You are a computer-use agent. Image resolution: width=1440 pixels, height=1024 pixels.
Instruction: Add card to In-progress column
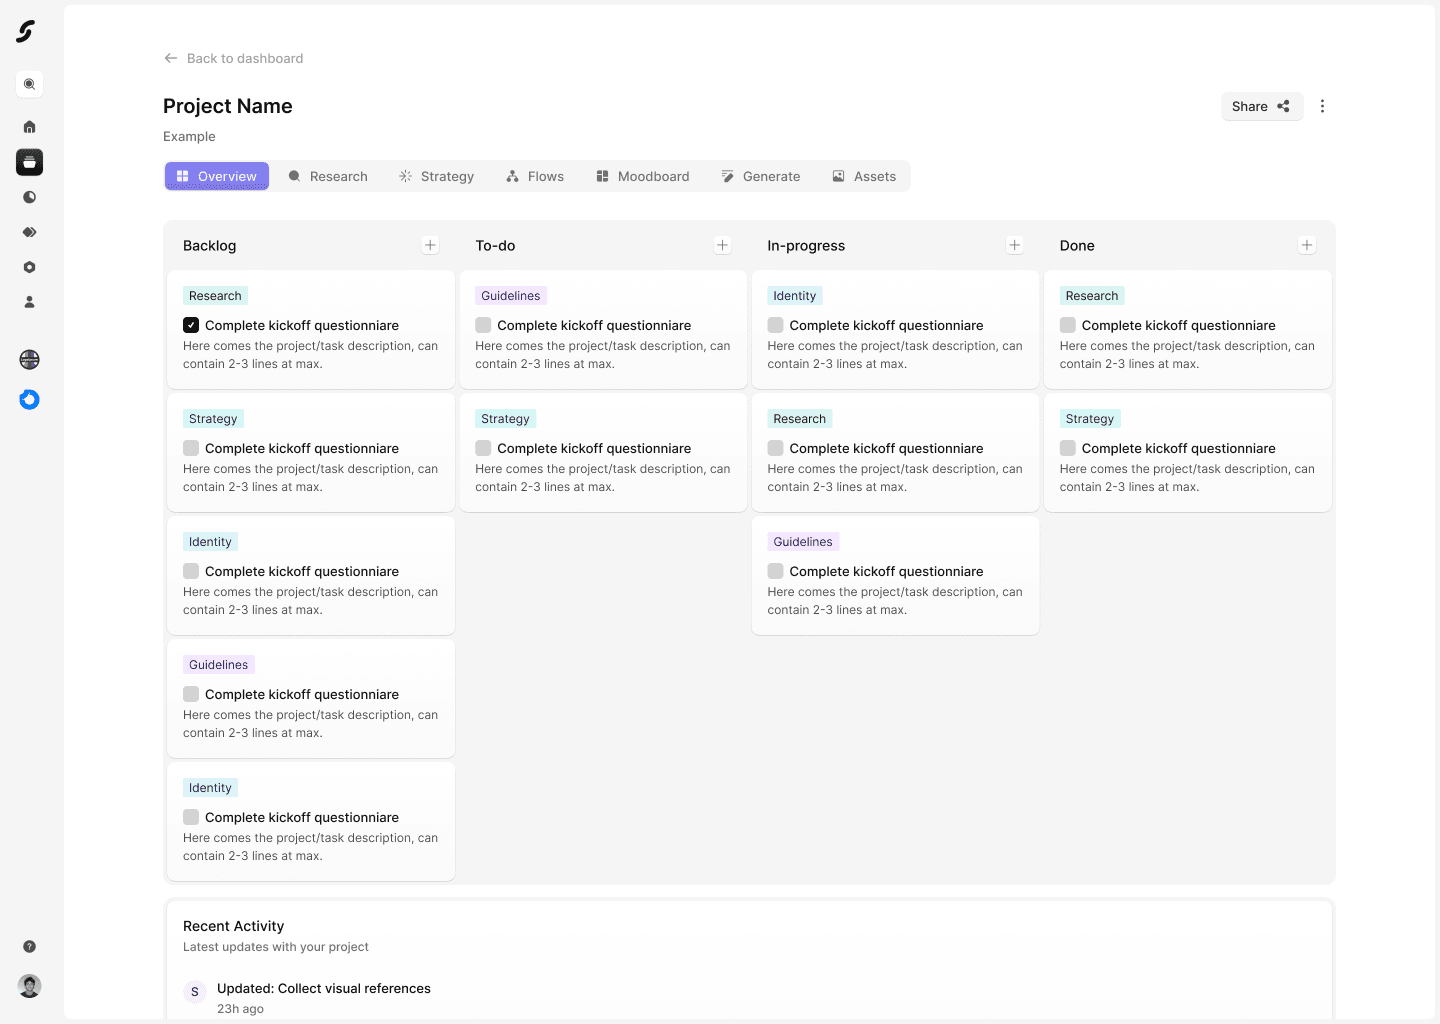tap(1014, 245)
